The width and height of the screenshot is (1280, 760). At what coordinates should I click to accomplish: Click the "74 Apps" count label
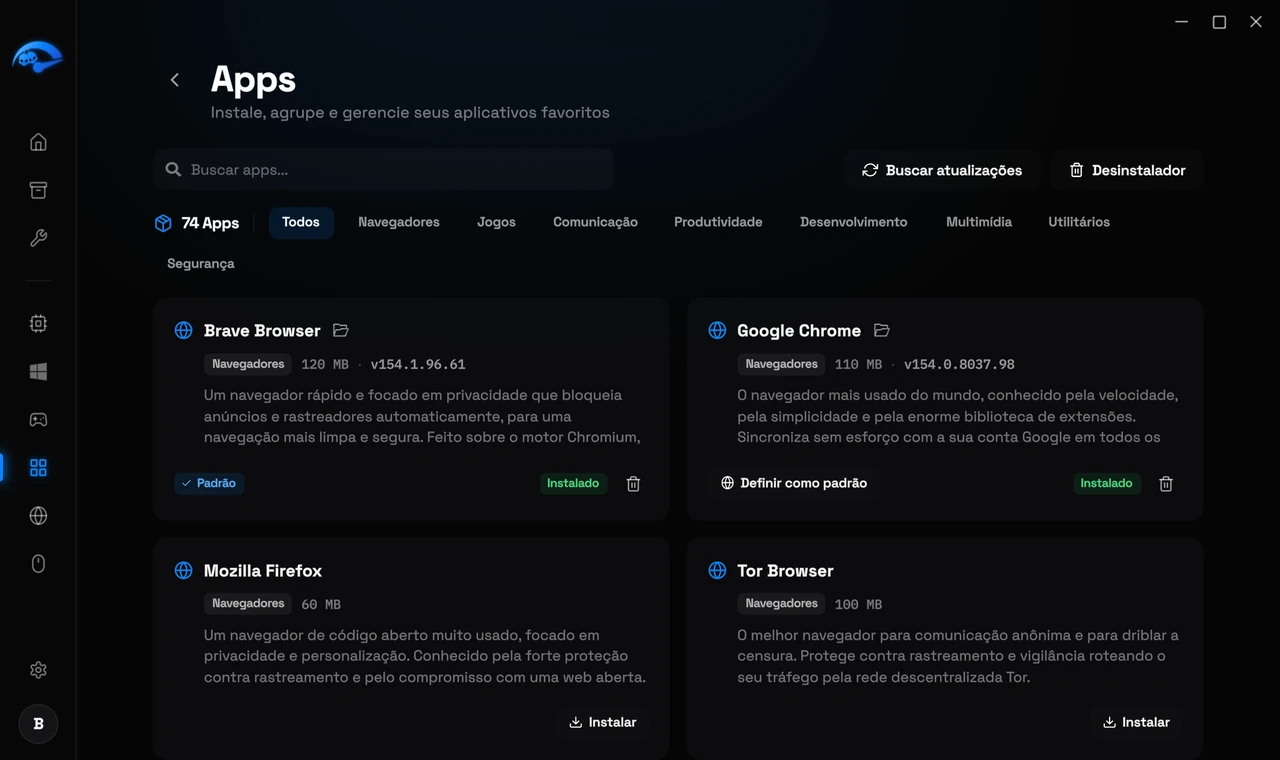(210, 223)
